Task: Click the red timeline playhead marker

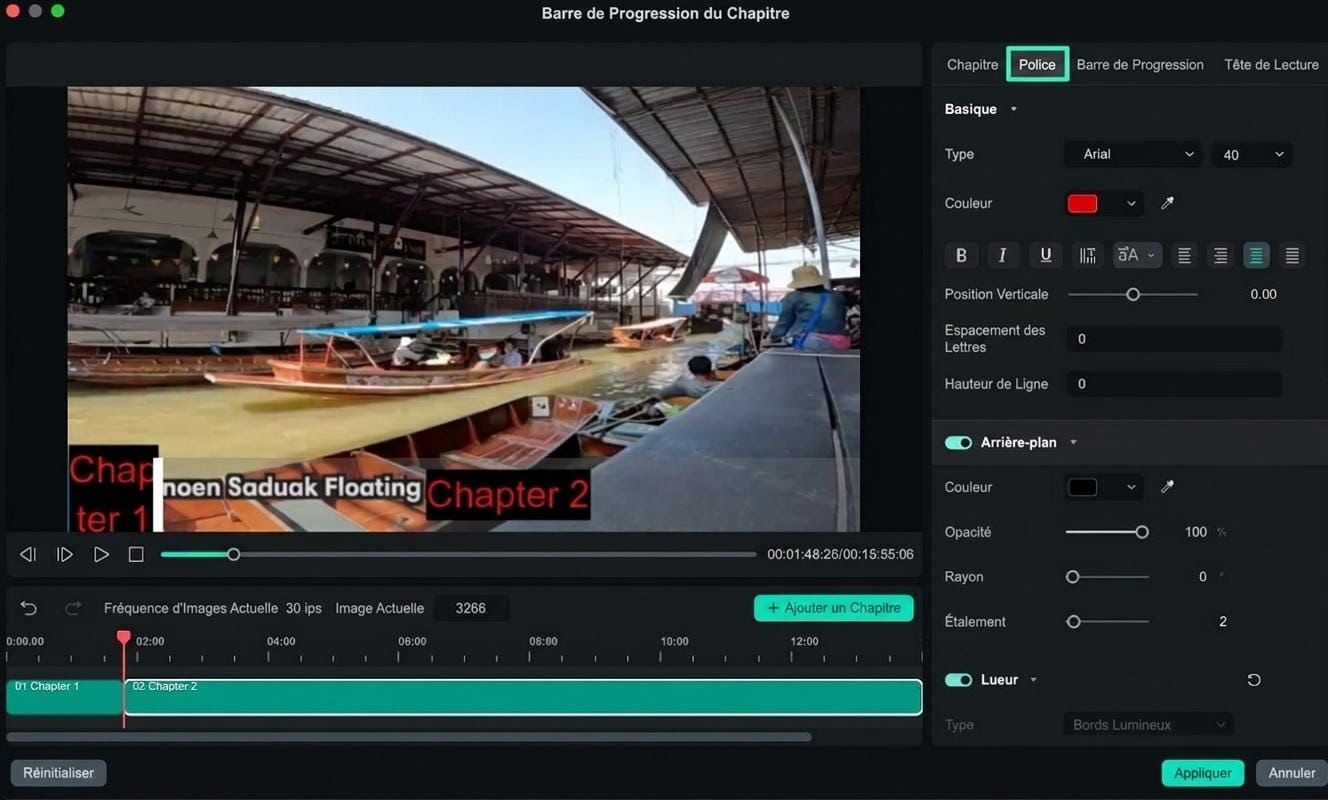Action: pyautogui.click(x=124, y=637)
